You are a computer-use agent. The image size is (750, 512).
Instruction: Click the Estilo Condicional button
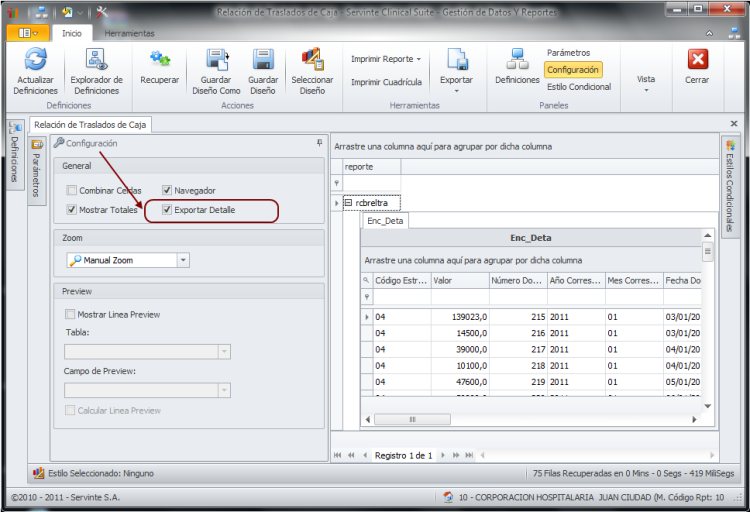[x=579, y=87]
